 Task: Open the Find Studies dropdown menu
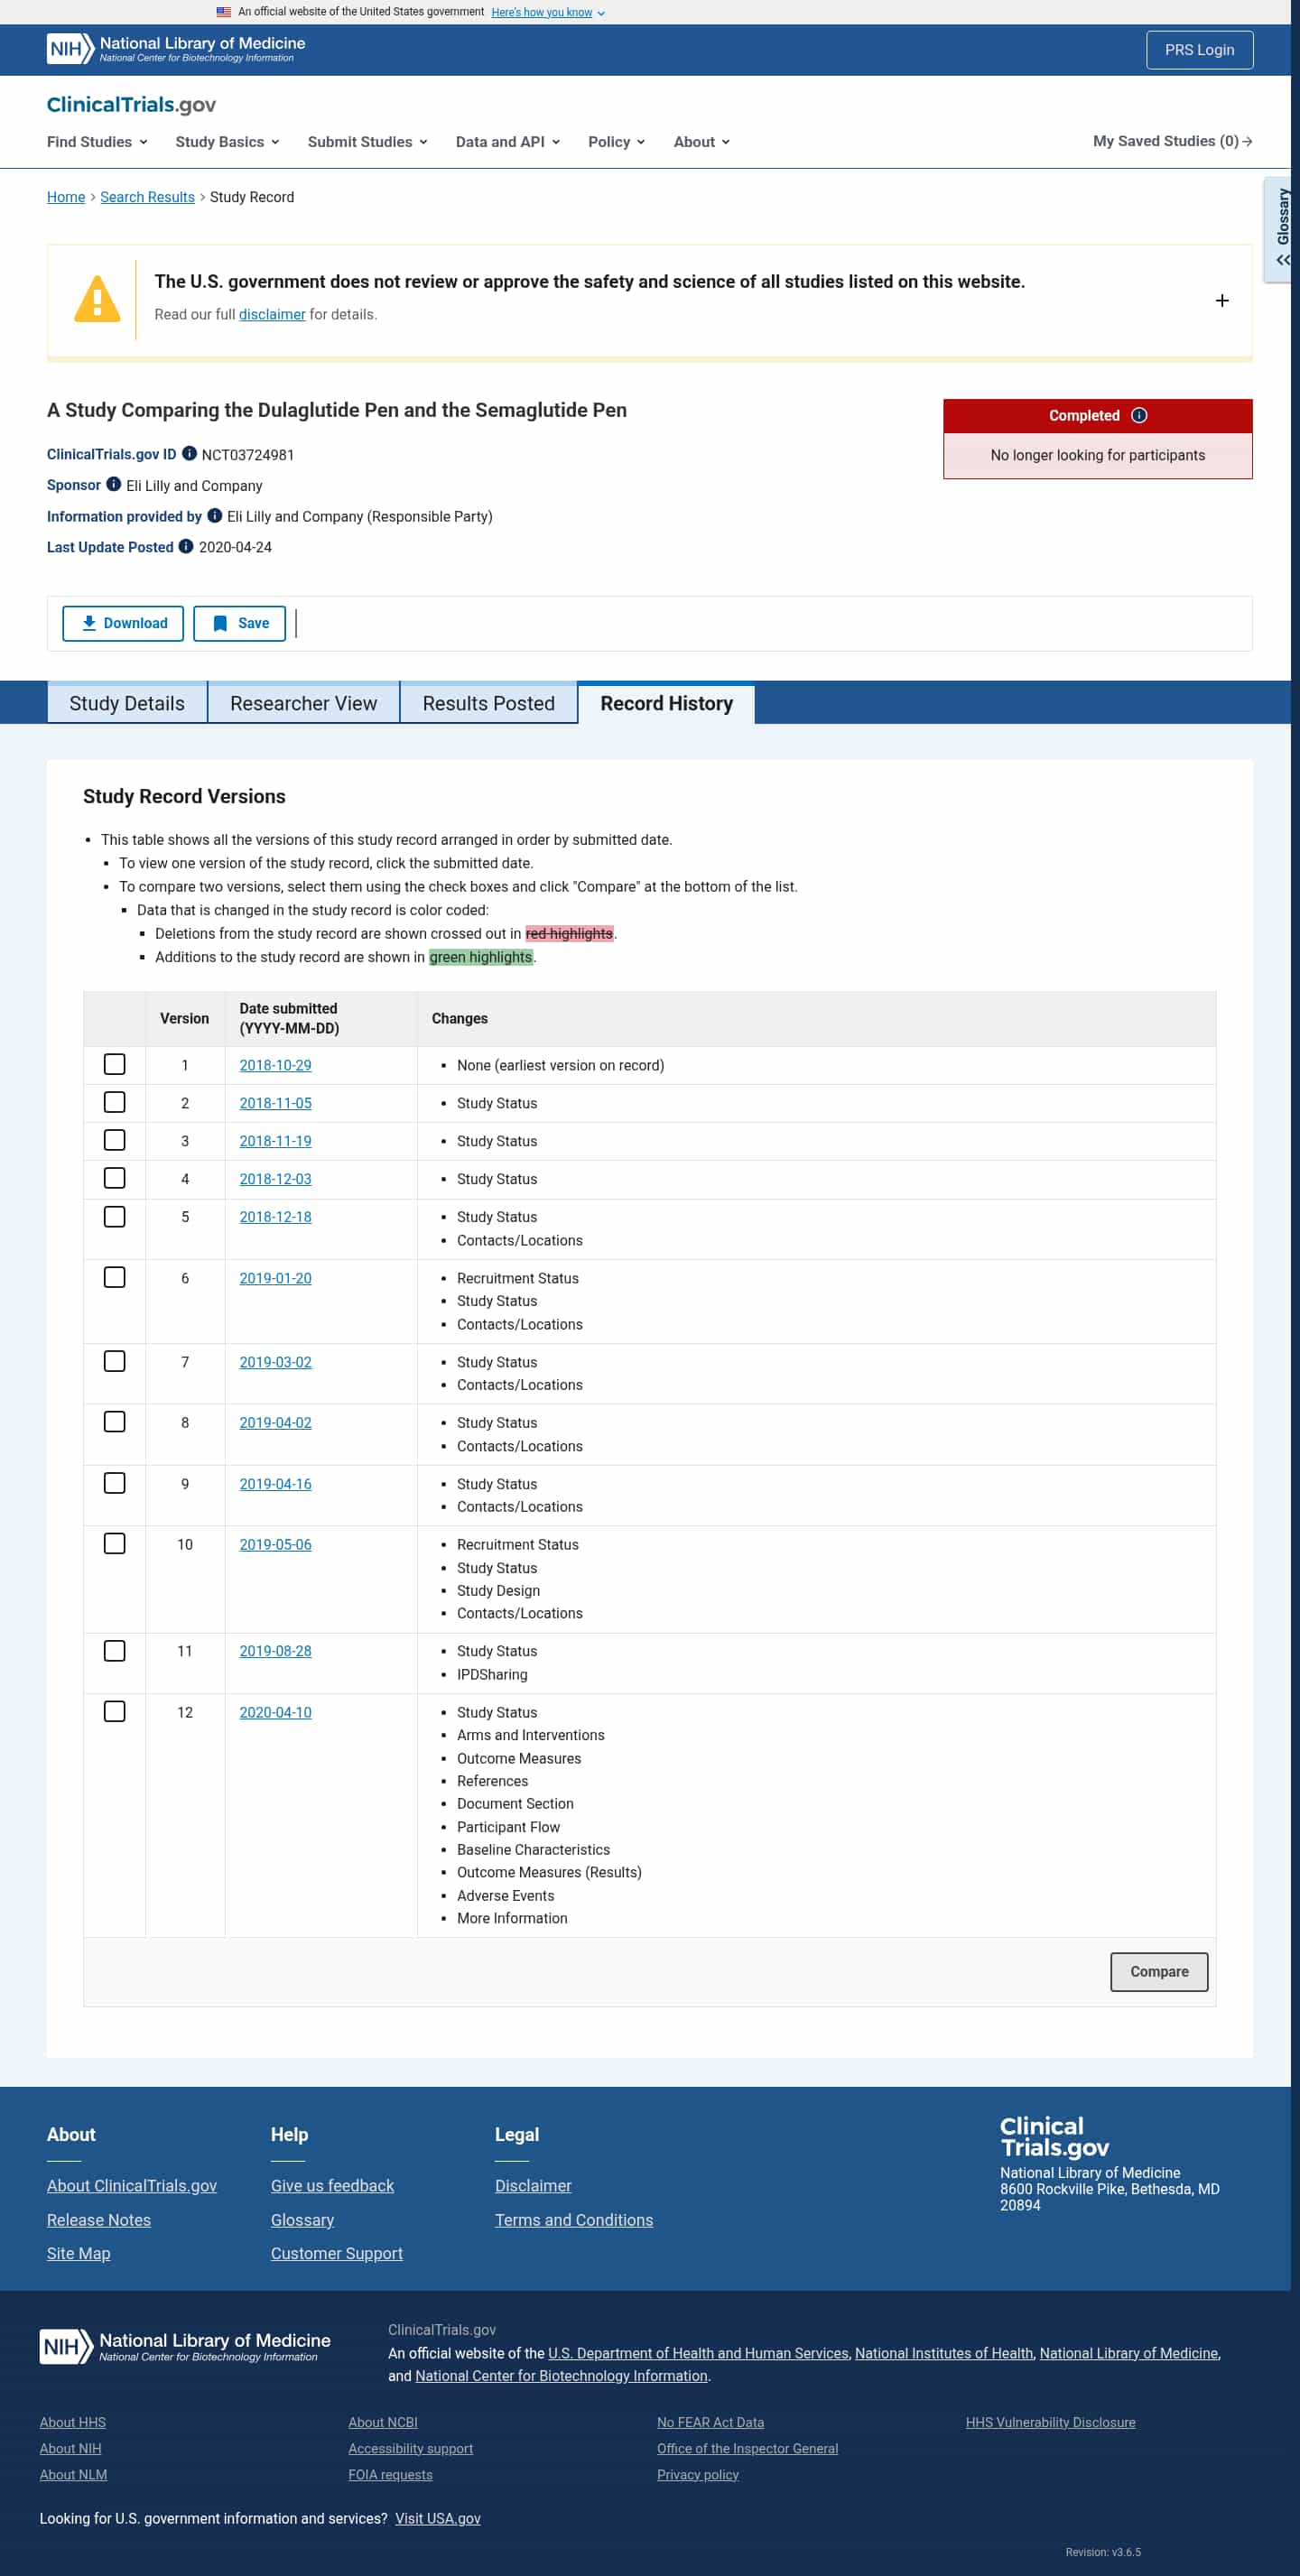[97, 142]
